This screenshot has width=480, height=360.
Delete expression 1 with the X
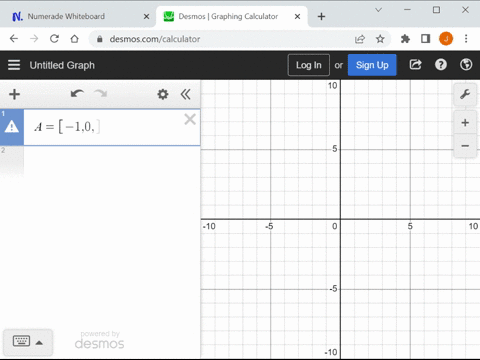[x=190, y=119]
